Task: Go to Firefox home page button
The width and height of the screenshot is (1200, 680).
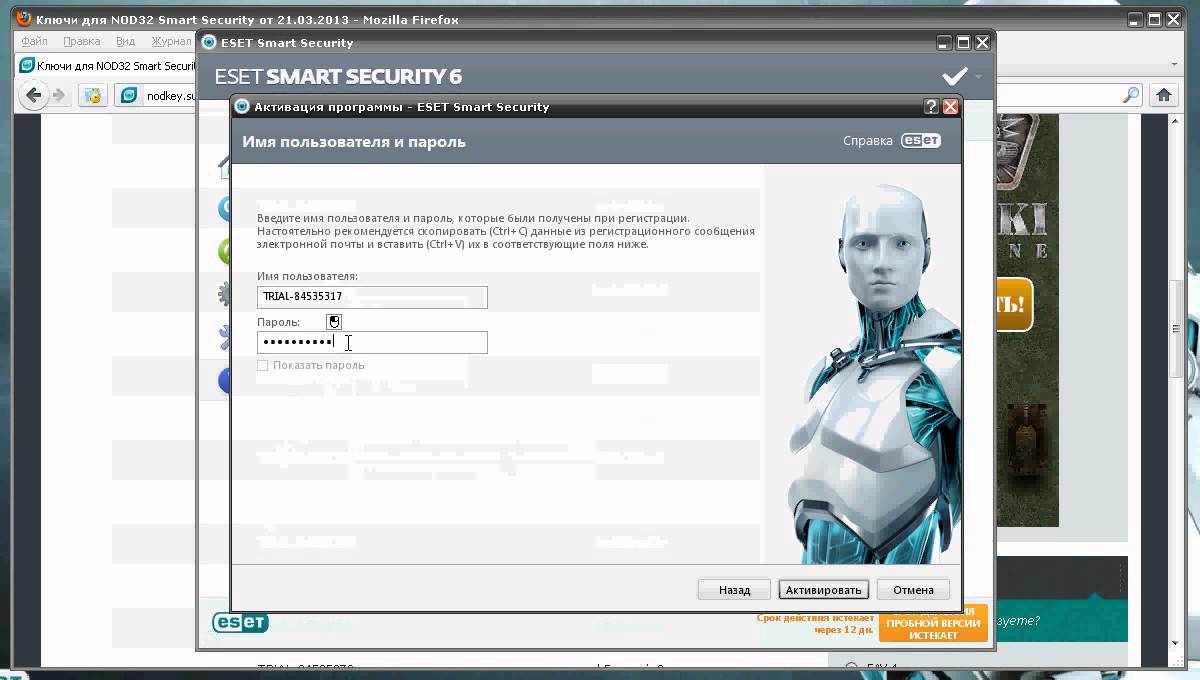Action: coord(1163,96)
